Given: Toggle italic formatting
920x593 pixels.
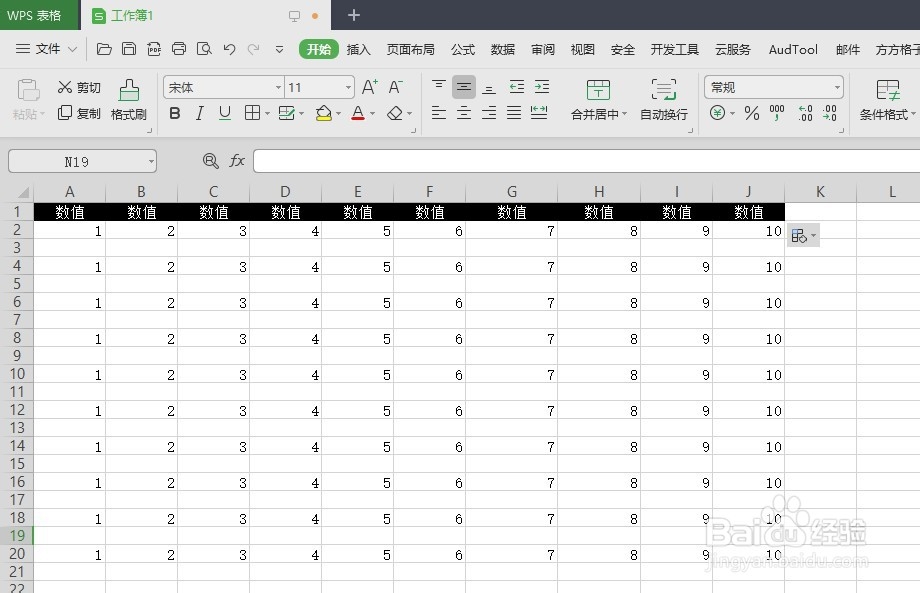Looking at the screenshot, I should click(199, 113).
